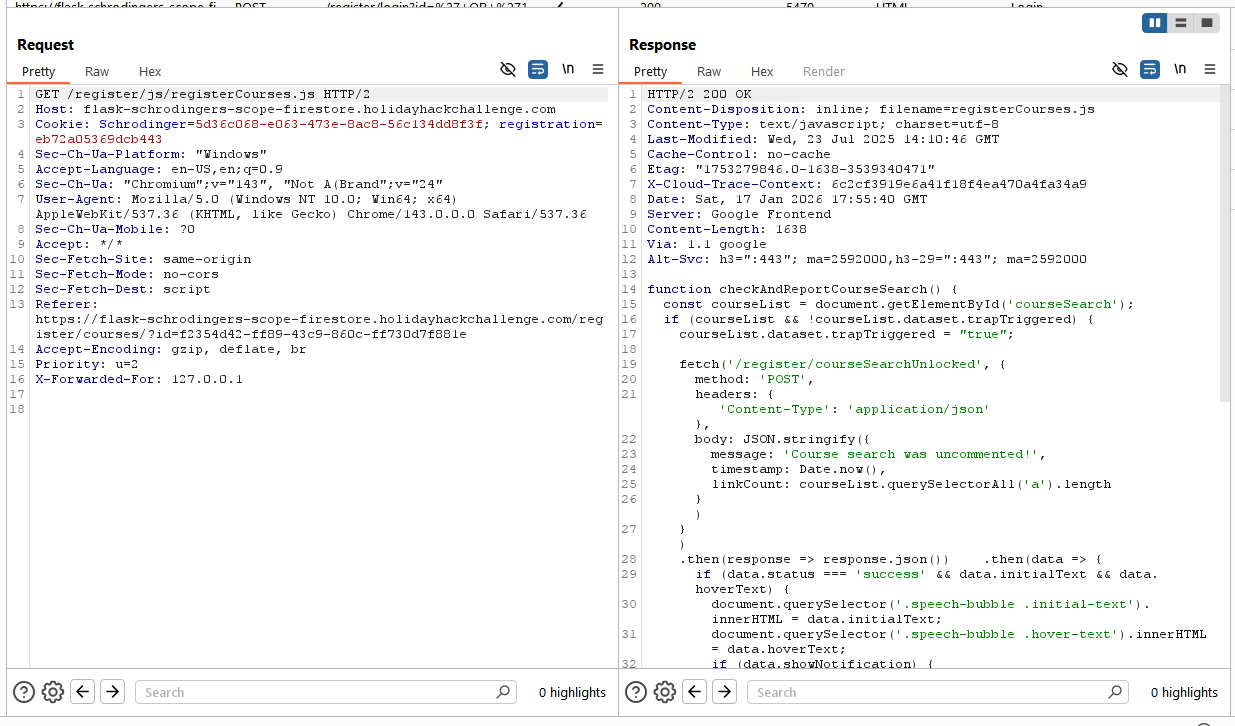This screenshot has width=1235, height=726.
Task: Click 'Course search was uncommented!' message line
Action: (879, 454)
